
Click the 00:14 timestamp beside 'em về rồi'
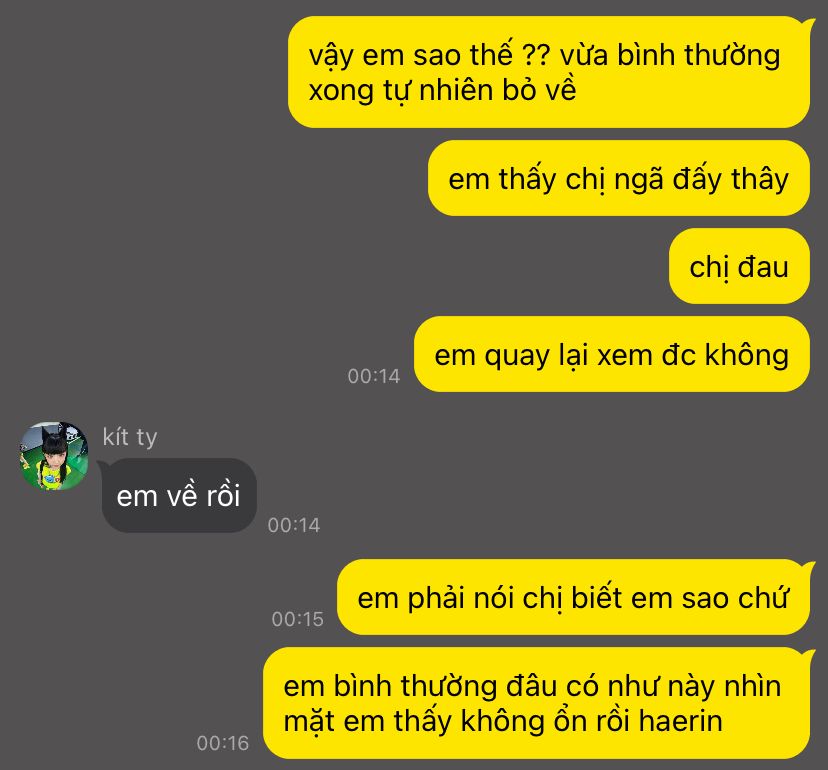click(x=294, y=525)
